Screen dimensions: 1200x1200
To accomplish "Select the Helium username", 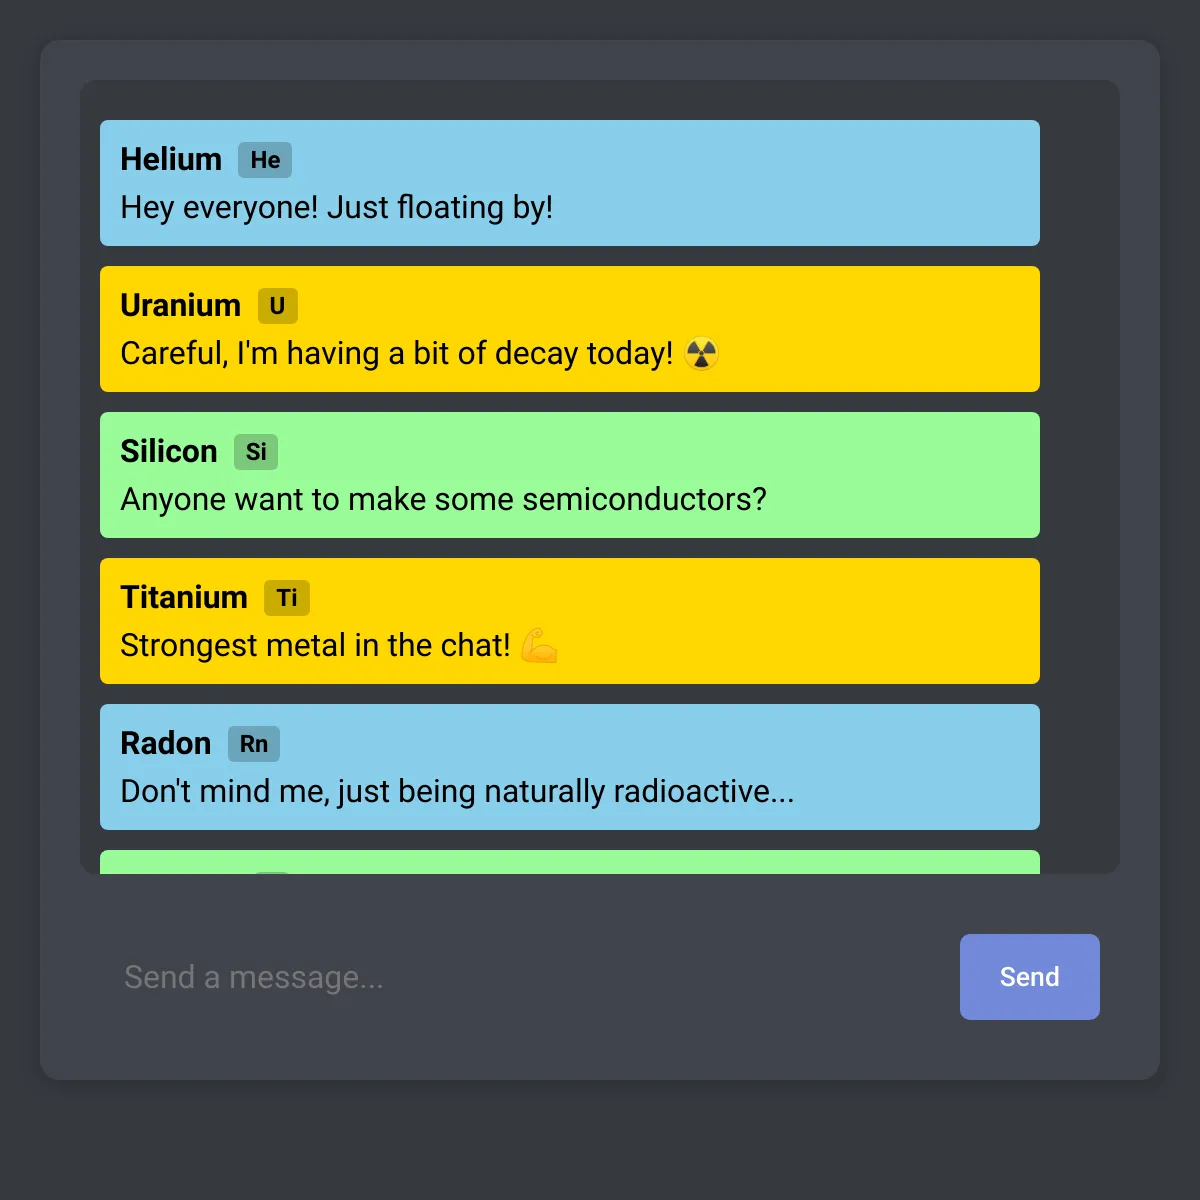I will (x=171, y=160).
